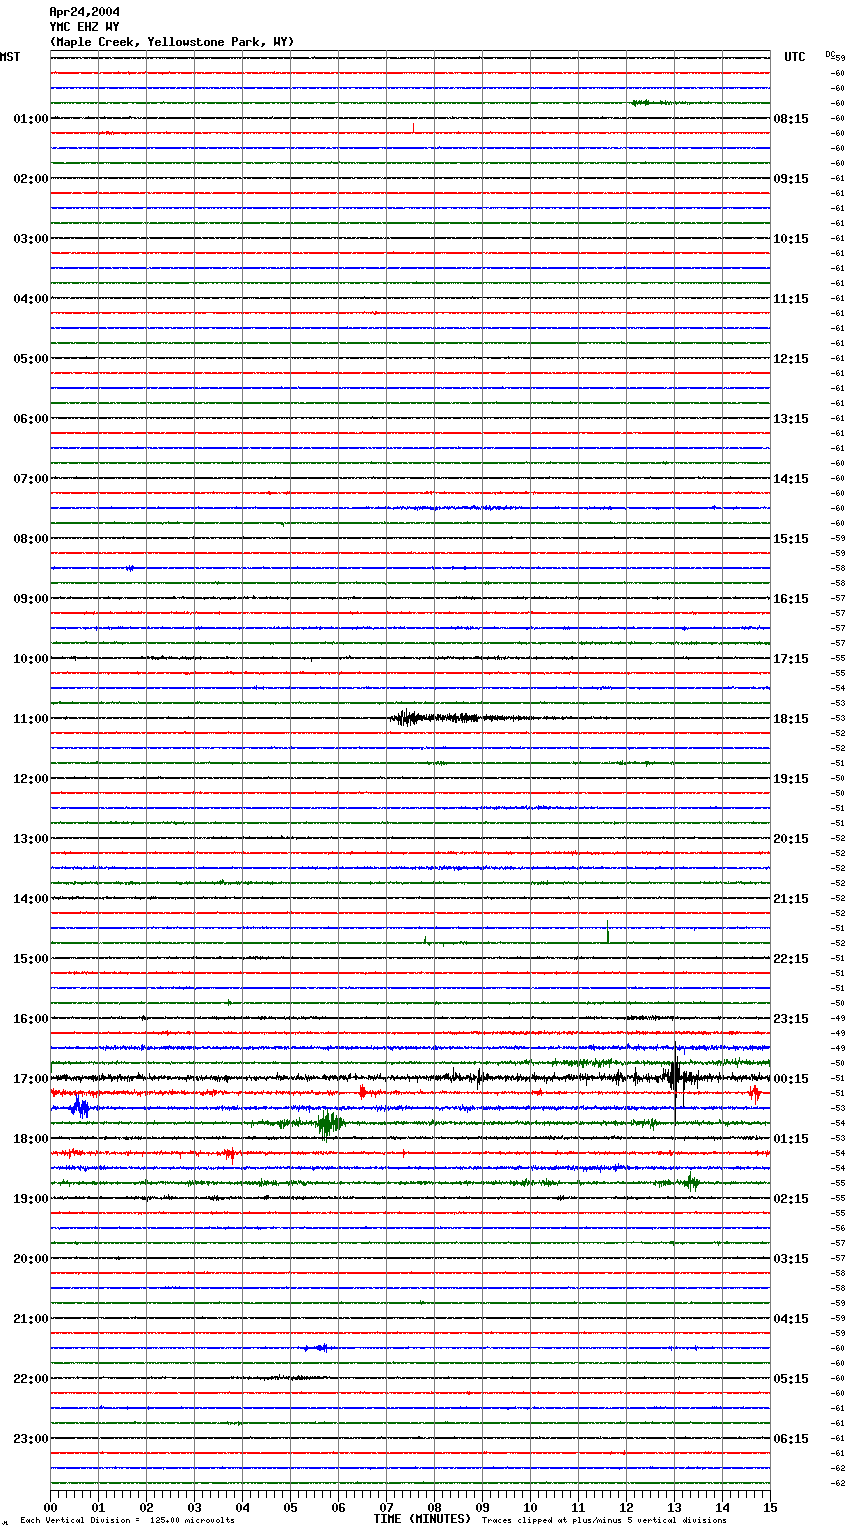Click minute label "13" on bottom axis

[x=674, y=1507]
